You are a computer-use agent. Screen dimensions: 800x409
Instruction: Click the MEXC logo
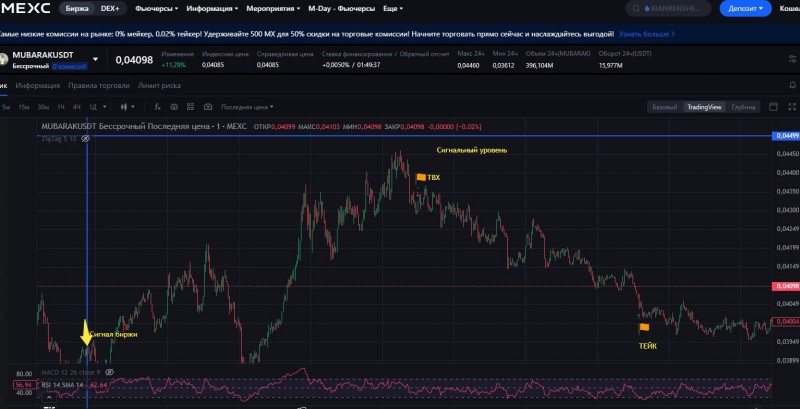pos(26,8)
